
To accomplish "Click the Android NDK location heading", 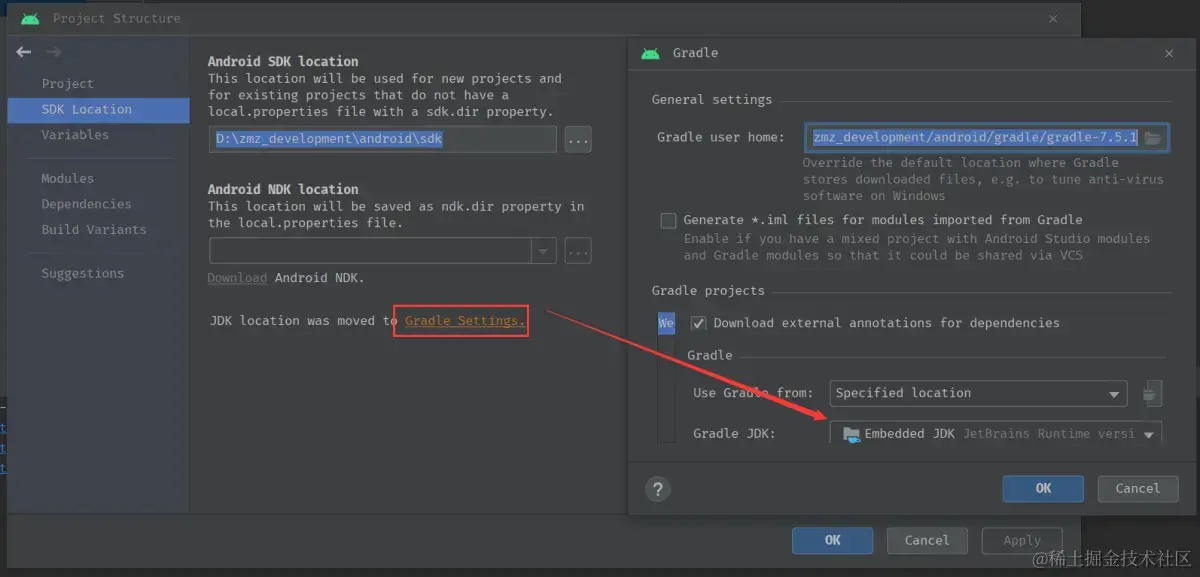I will click(283, 189).
